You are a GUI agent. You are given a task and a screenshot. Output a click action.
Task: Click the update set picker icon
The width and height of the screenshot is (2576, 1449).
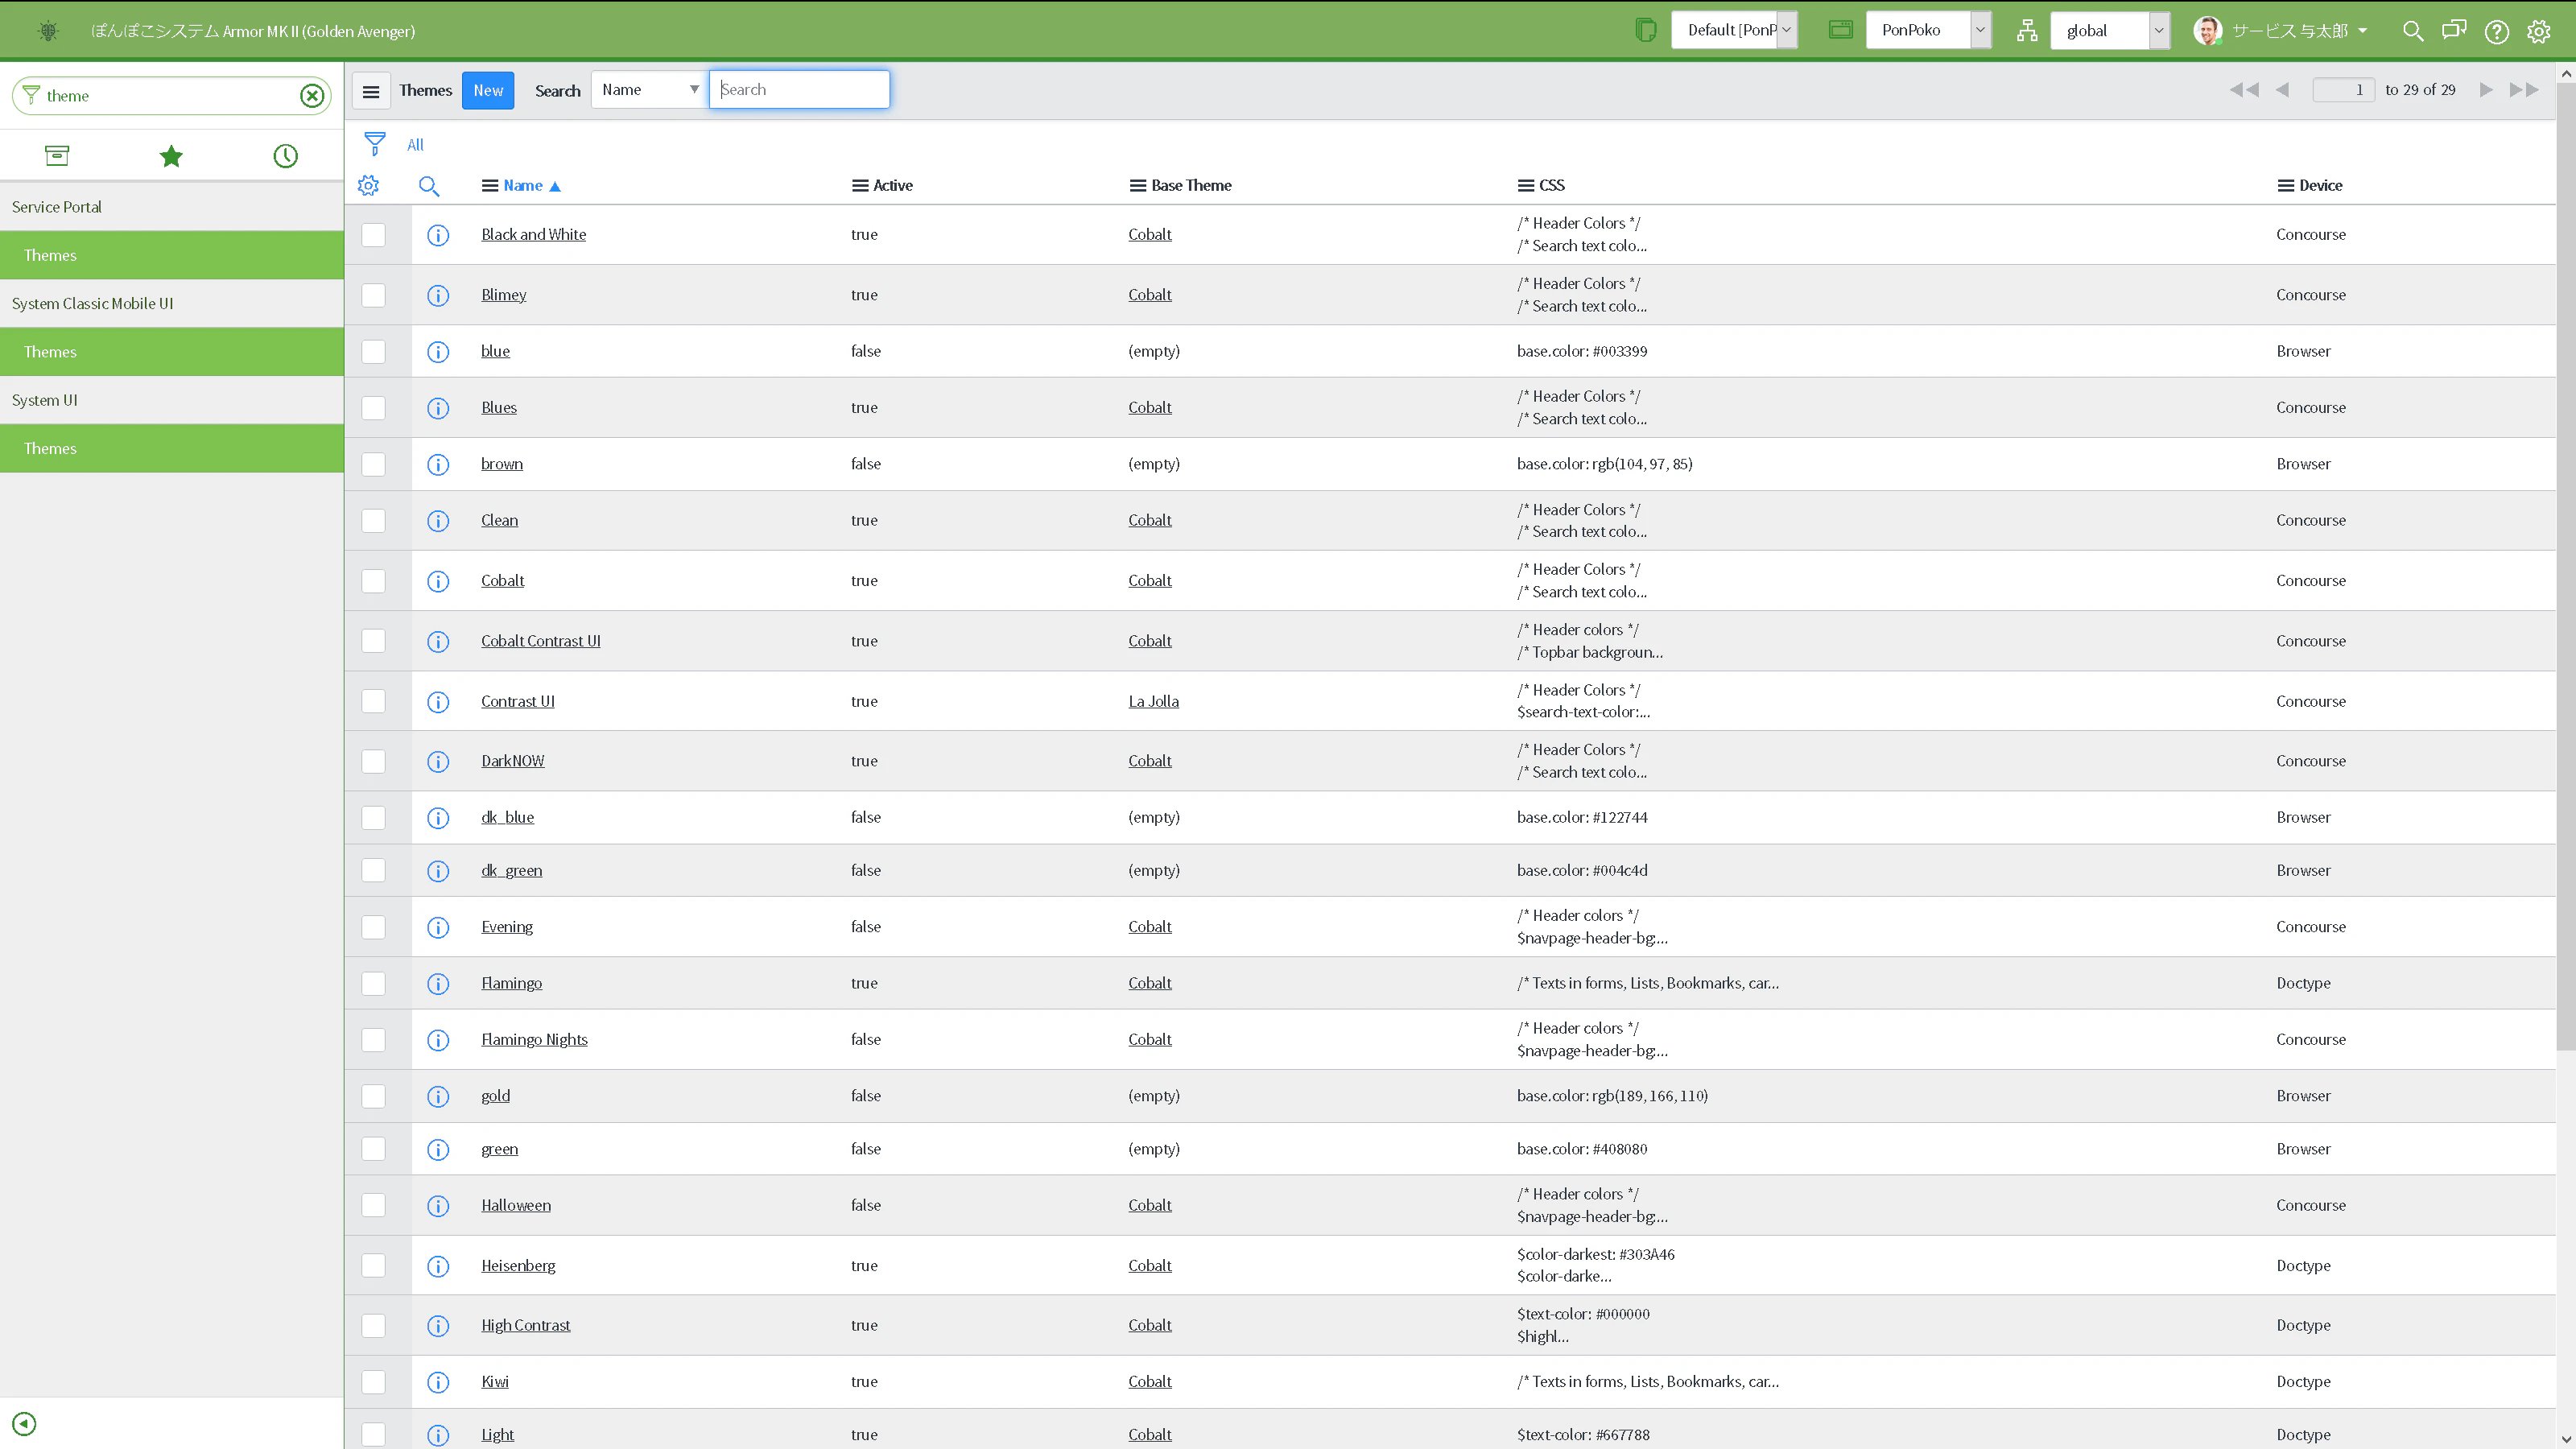click(x=1645, y=30)
